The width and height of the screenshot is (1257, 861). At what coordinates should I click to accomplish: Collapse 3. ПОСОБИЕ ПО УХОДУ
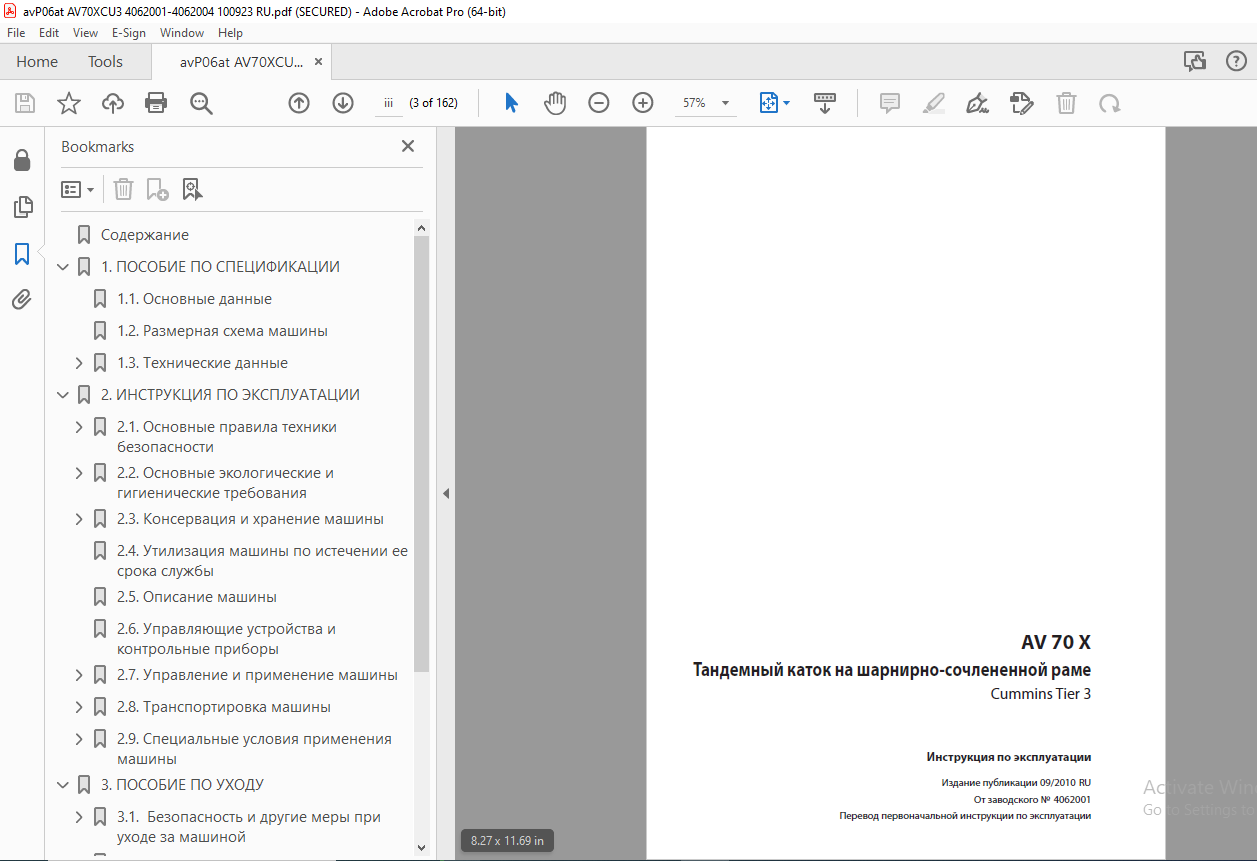64,785
